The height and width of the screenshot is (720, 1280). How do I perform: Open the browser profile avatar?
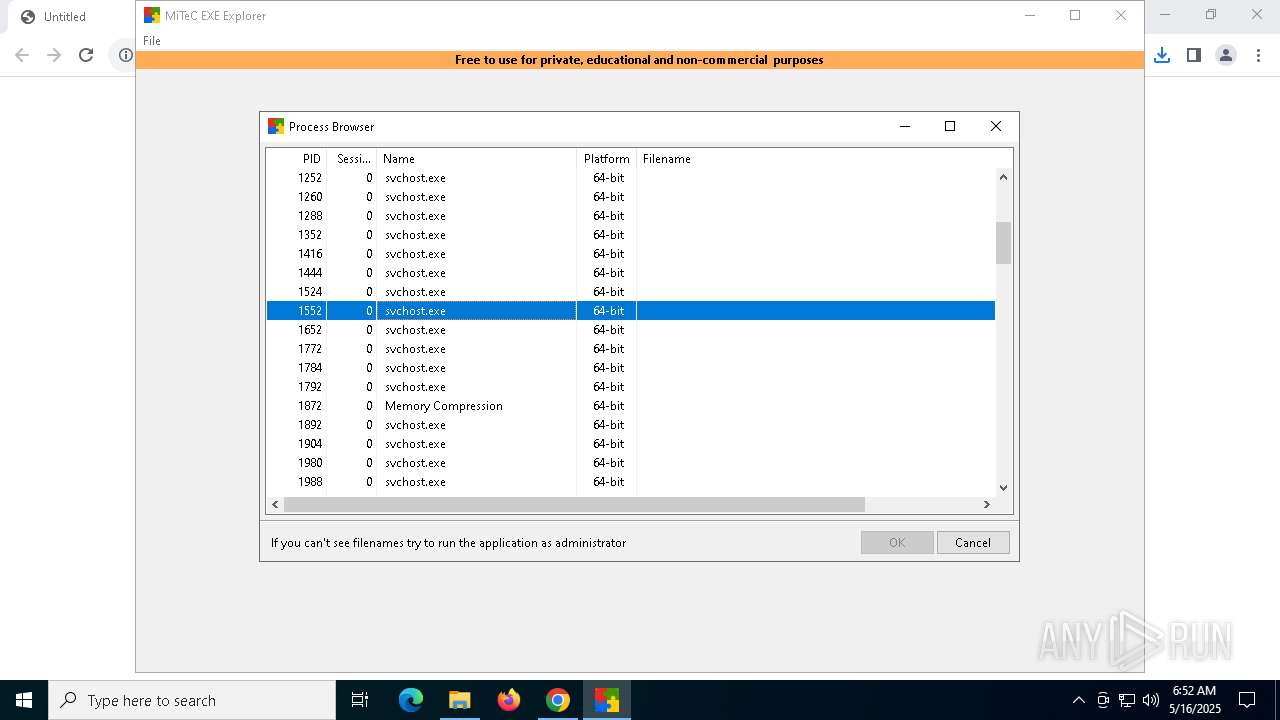tap(1226, 55)
